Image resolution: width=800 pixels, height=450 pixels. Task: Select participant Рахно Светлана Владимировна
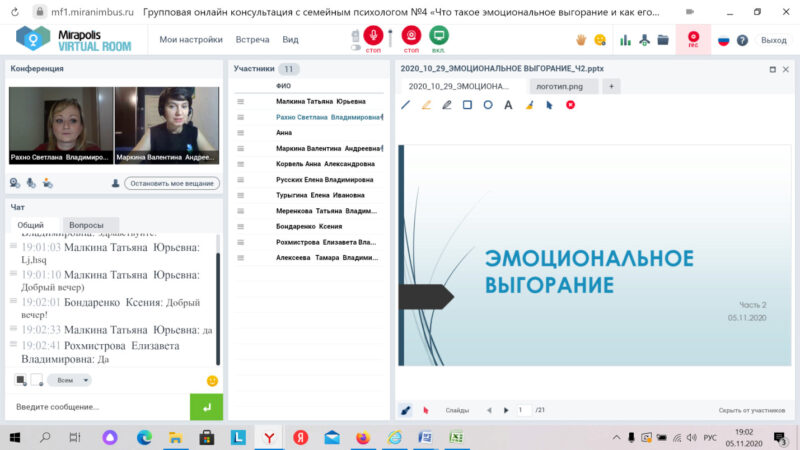click(x=329, y=117)
